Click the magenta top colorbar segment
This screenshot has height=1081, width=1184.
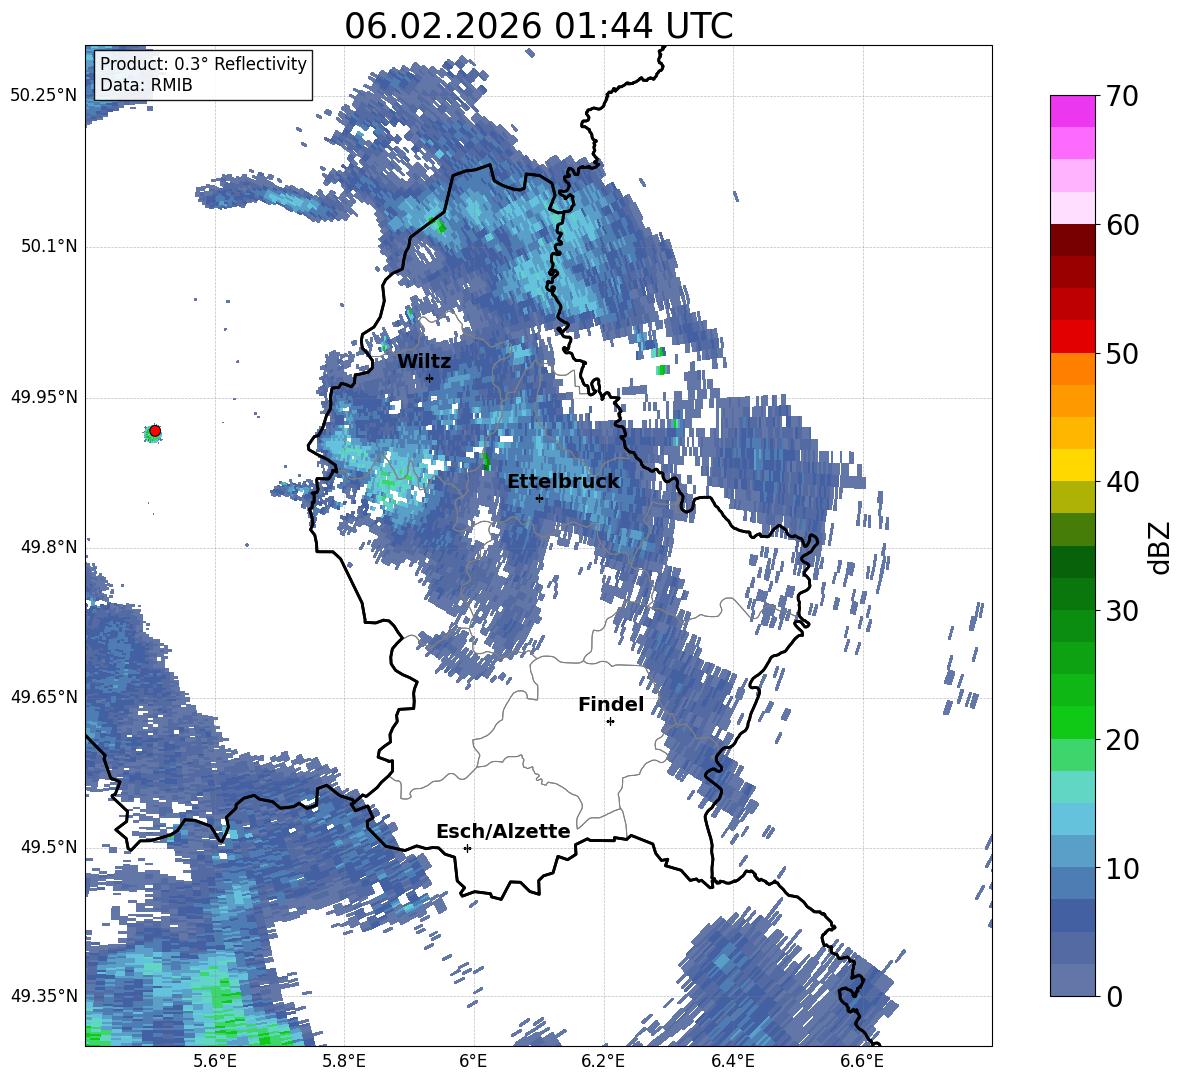(x=1072, y=112)
